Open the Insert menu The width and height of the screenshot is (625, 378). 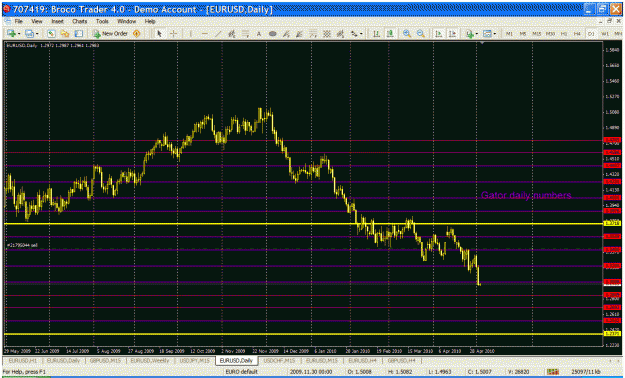(57, 21)
